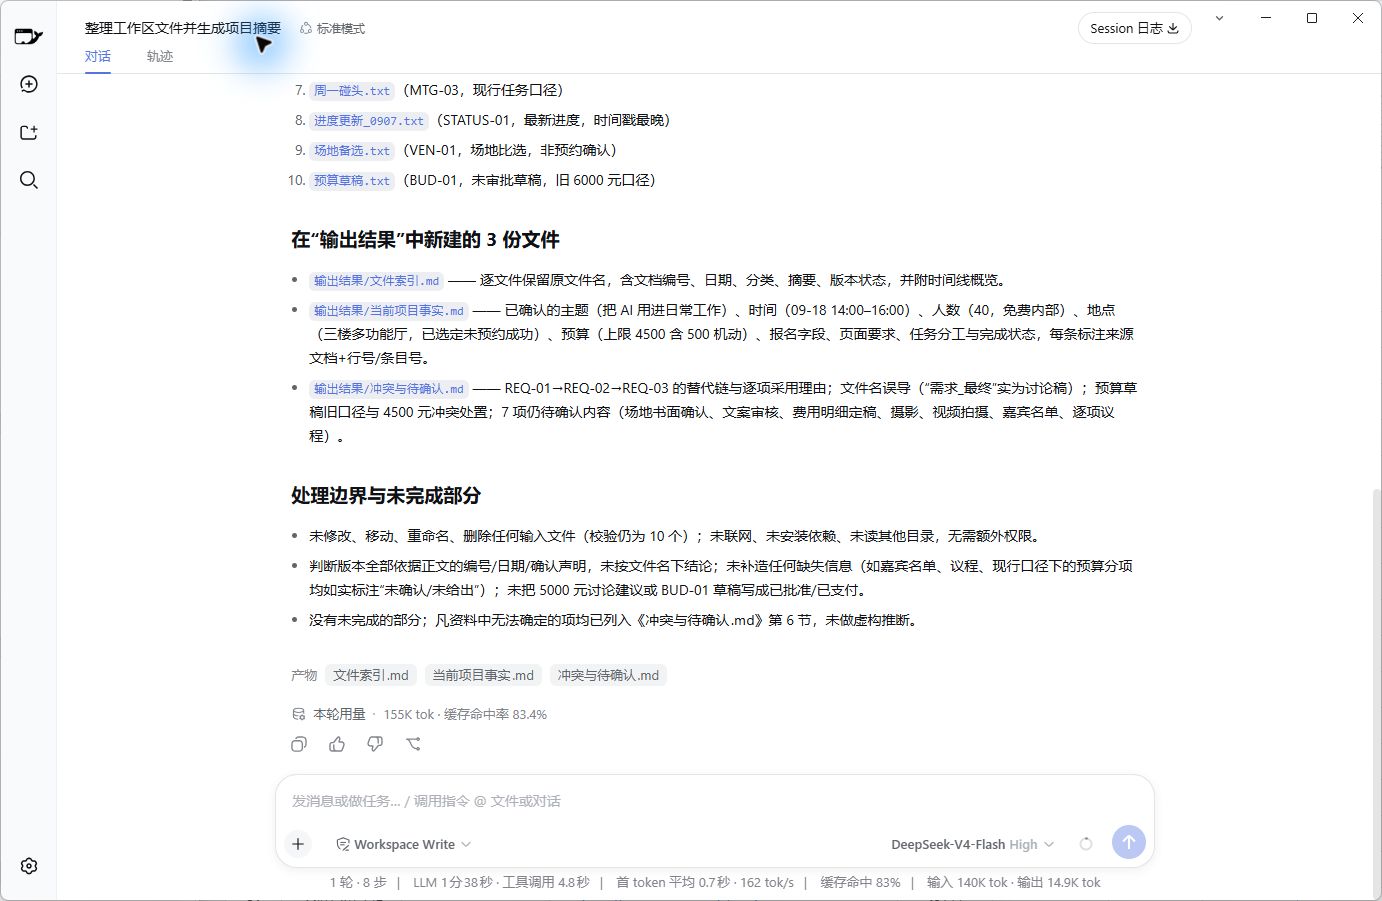Screen dimensions: 1382x901
Task: Switch to the 对话 tab
Action: click(98, 57)
